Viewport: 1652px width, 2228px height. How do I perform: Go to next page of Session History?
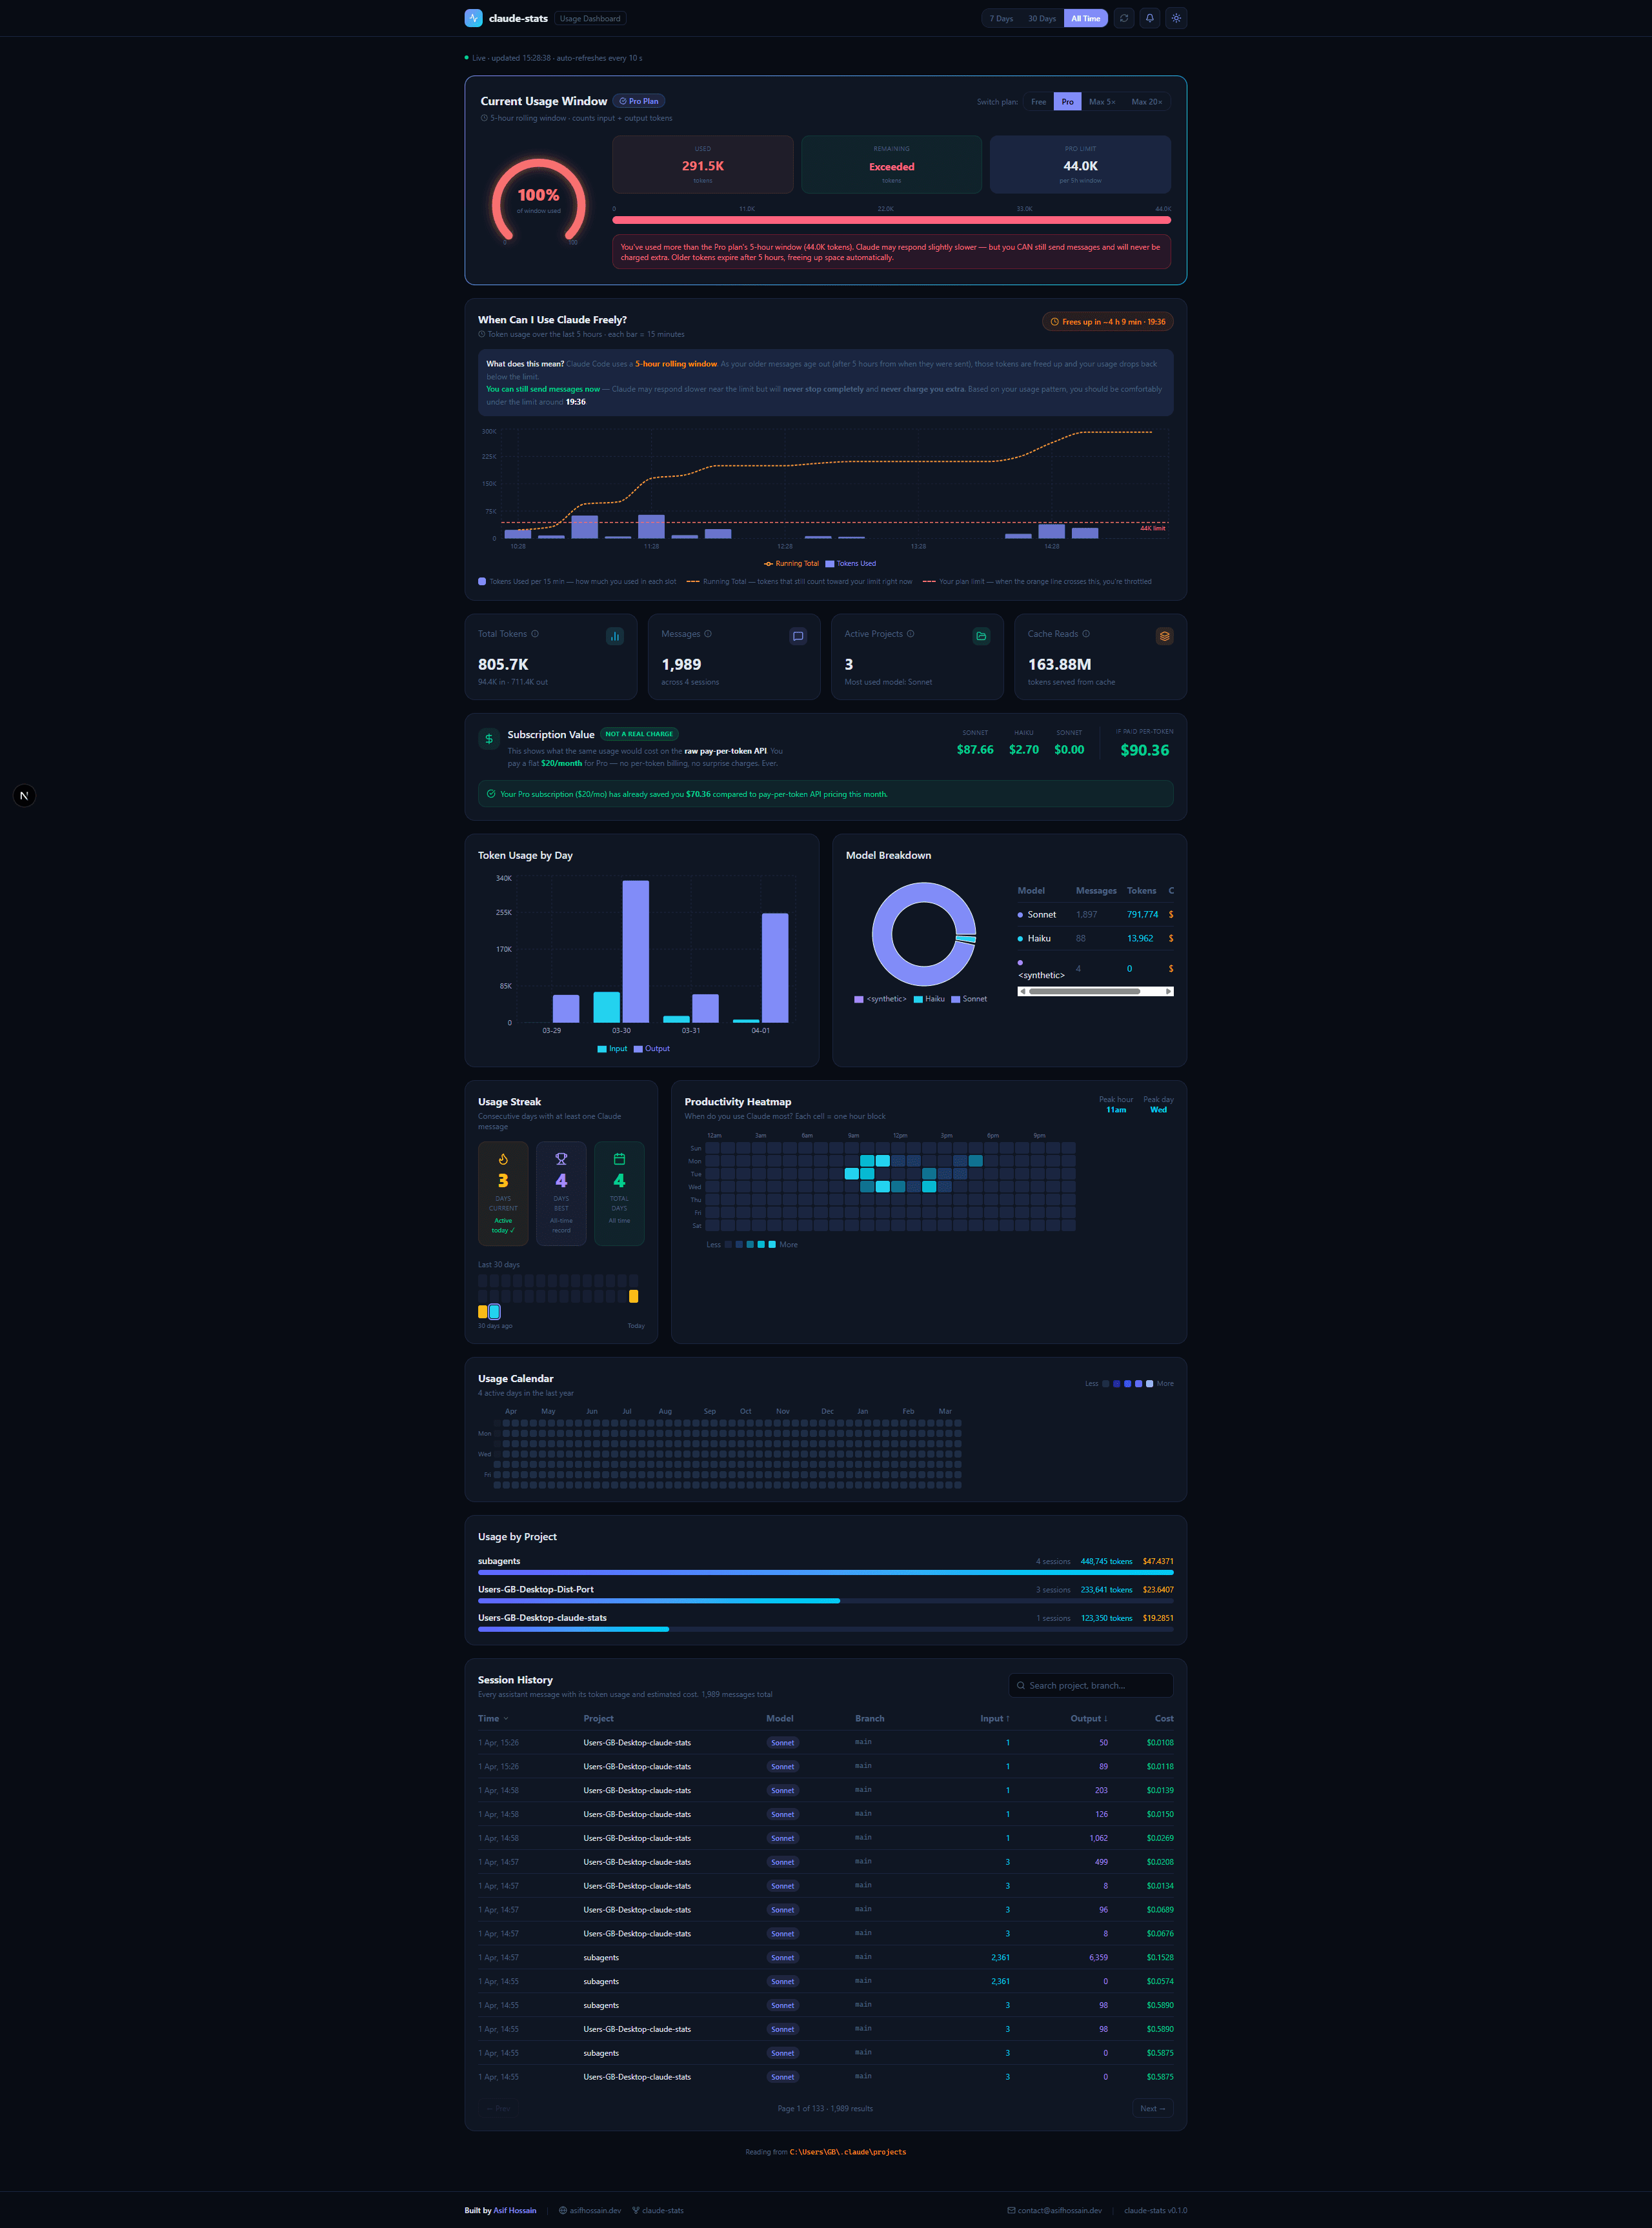tap(1152, 2108)
